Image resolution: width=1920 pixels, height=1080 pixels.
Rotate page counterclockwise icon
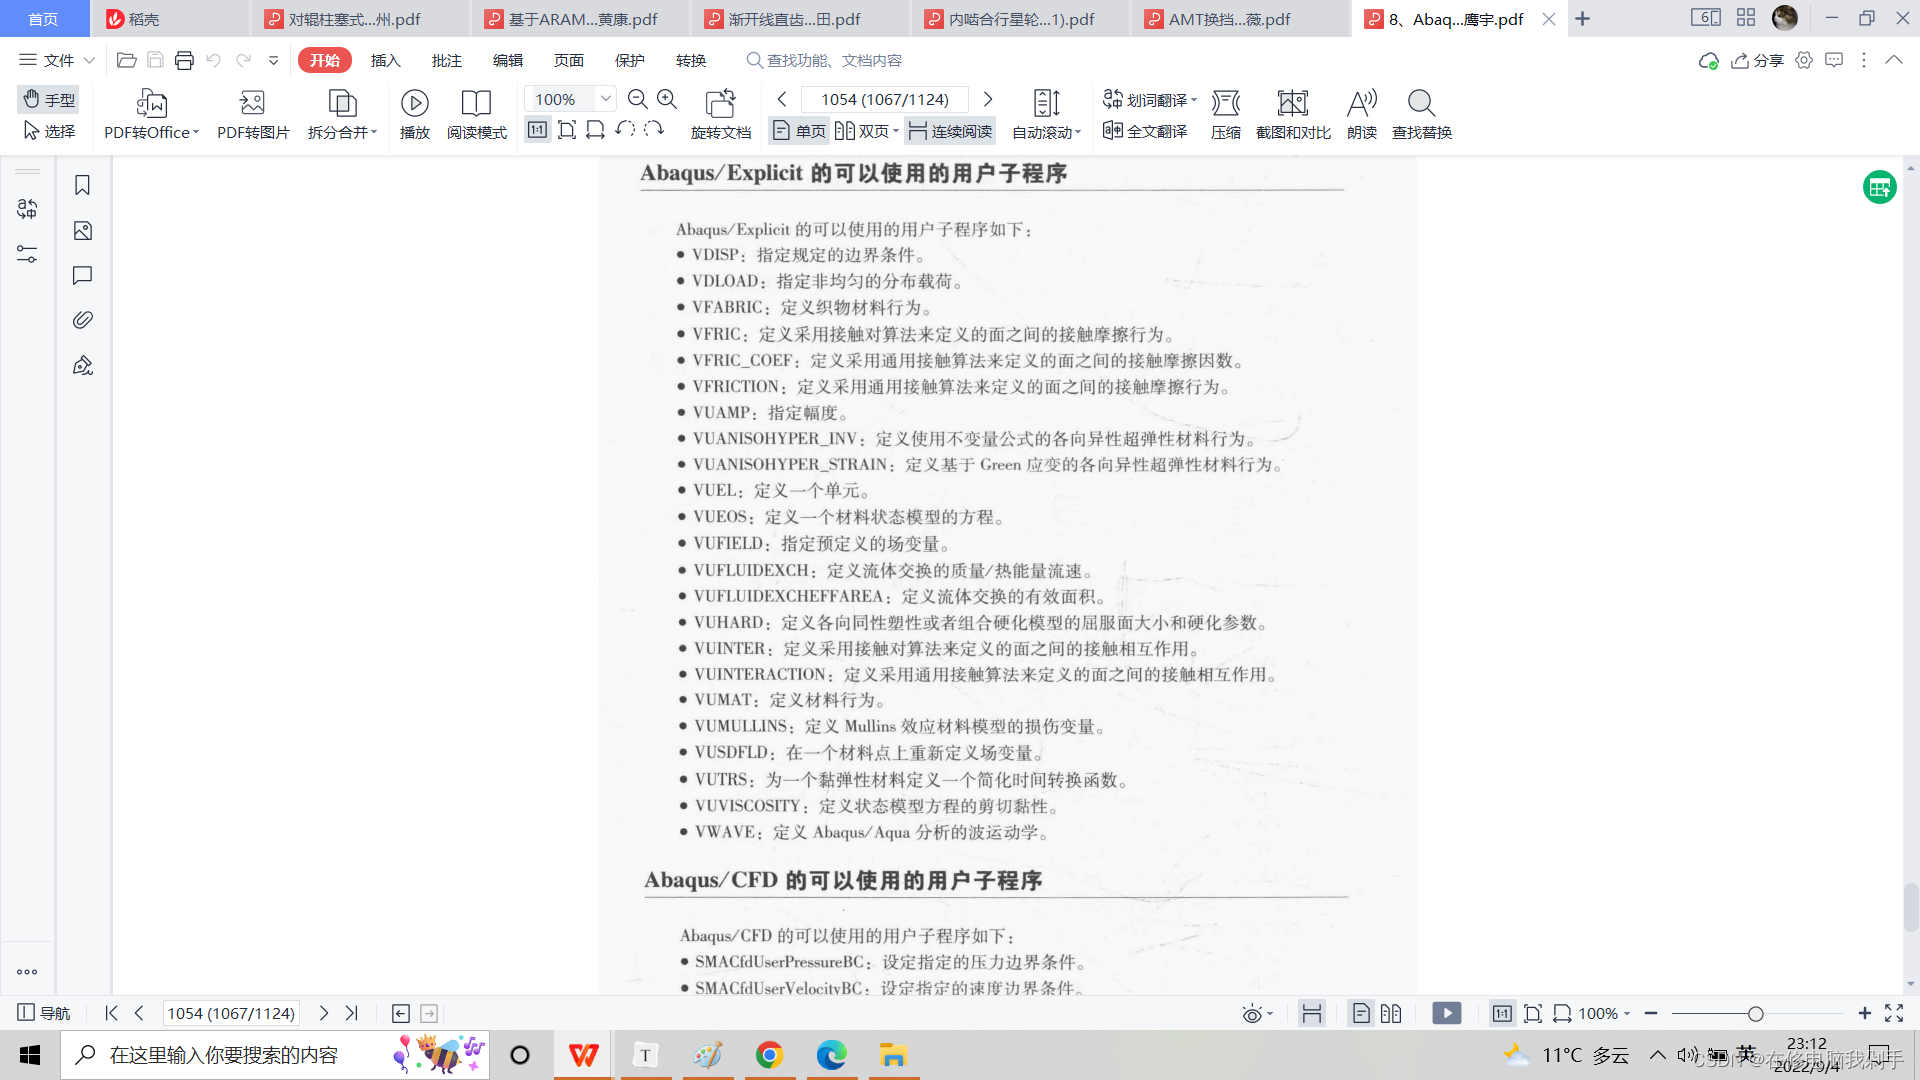(x=625, y=129)
